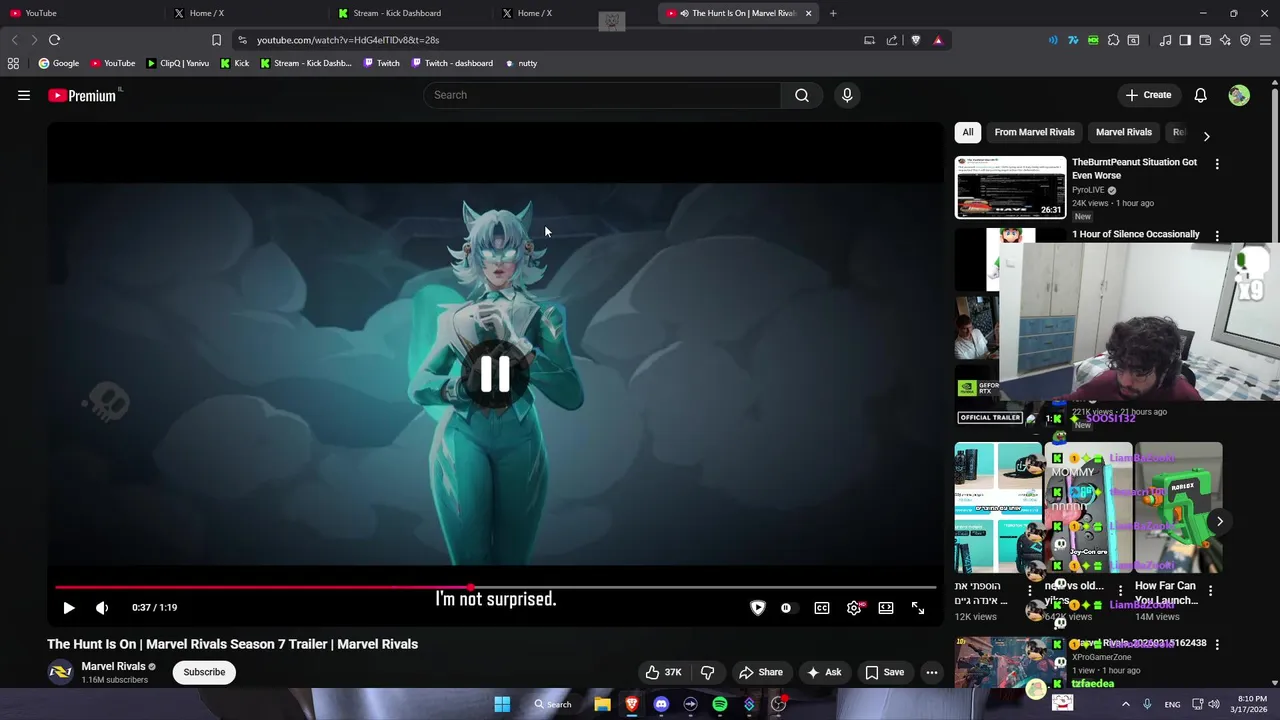Open more actions three-dot menu under video

tap(932, 672)
